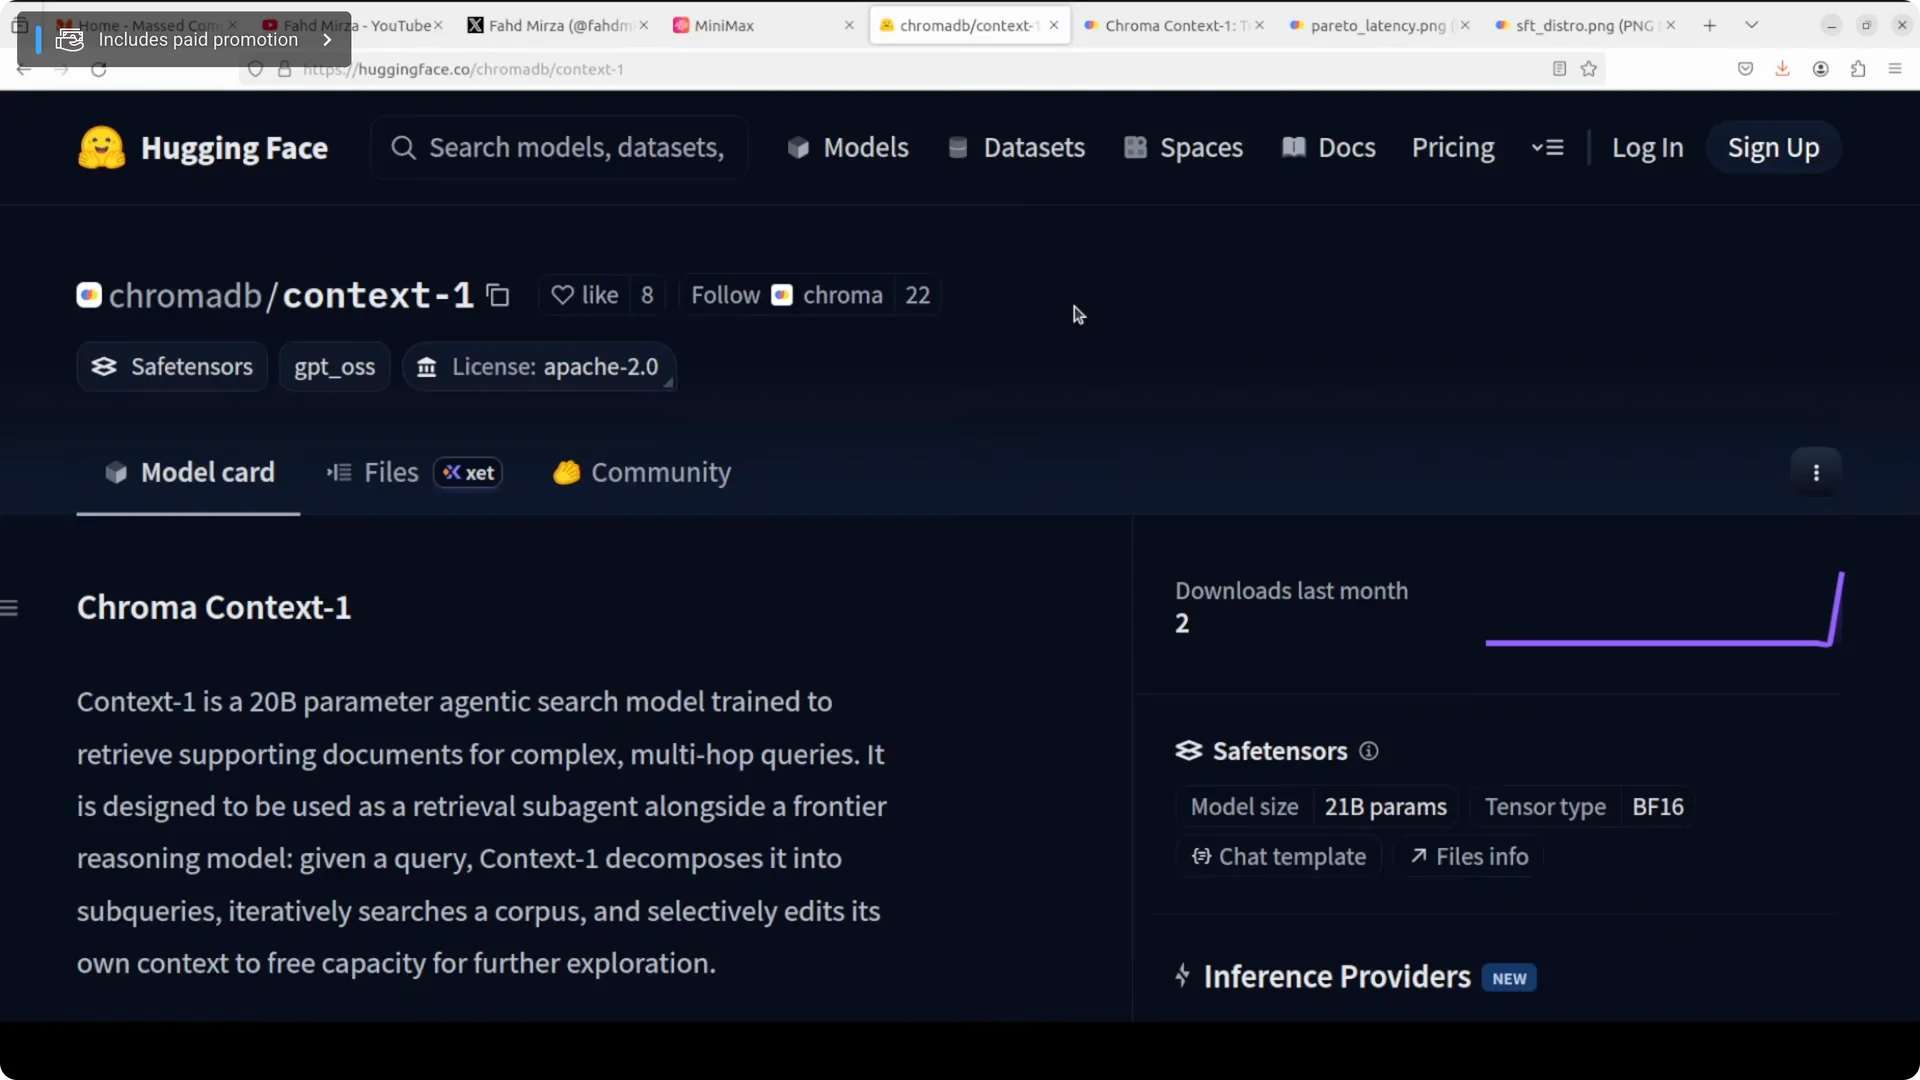Show the 8 likes on this model
The height and width of the screenshot is (1080, 1920).
coord(647,295)
